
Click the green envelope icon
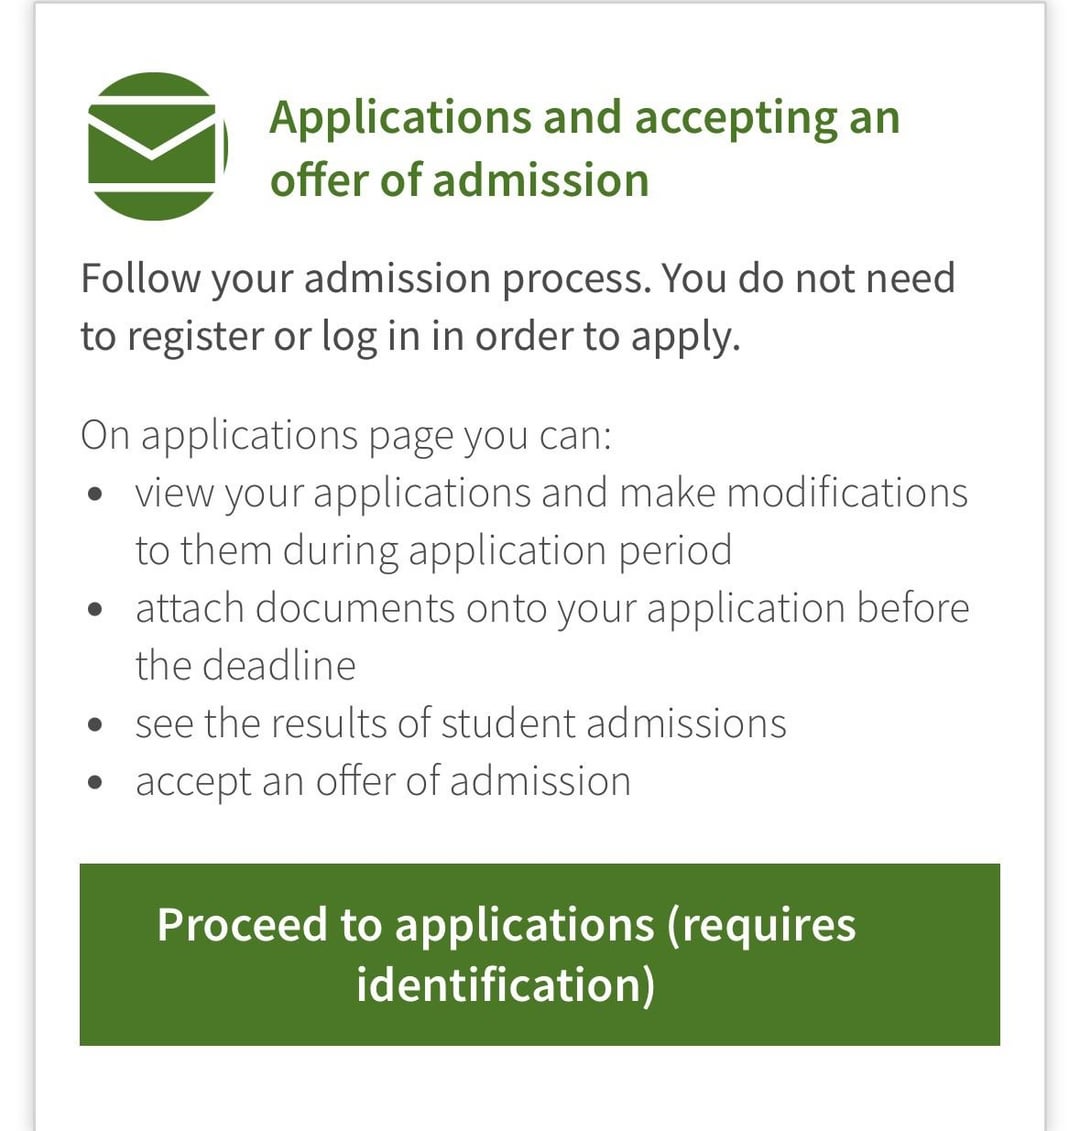(157, 146)
